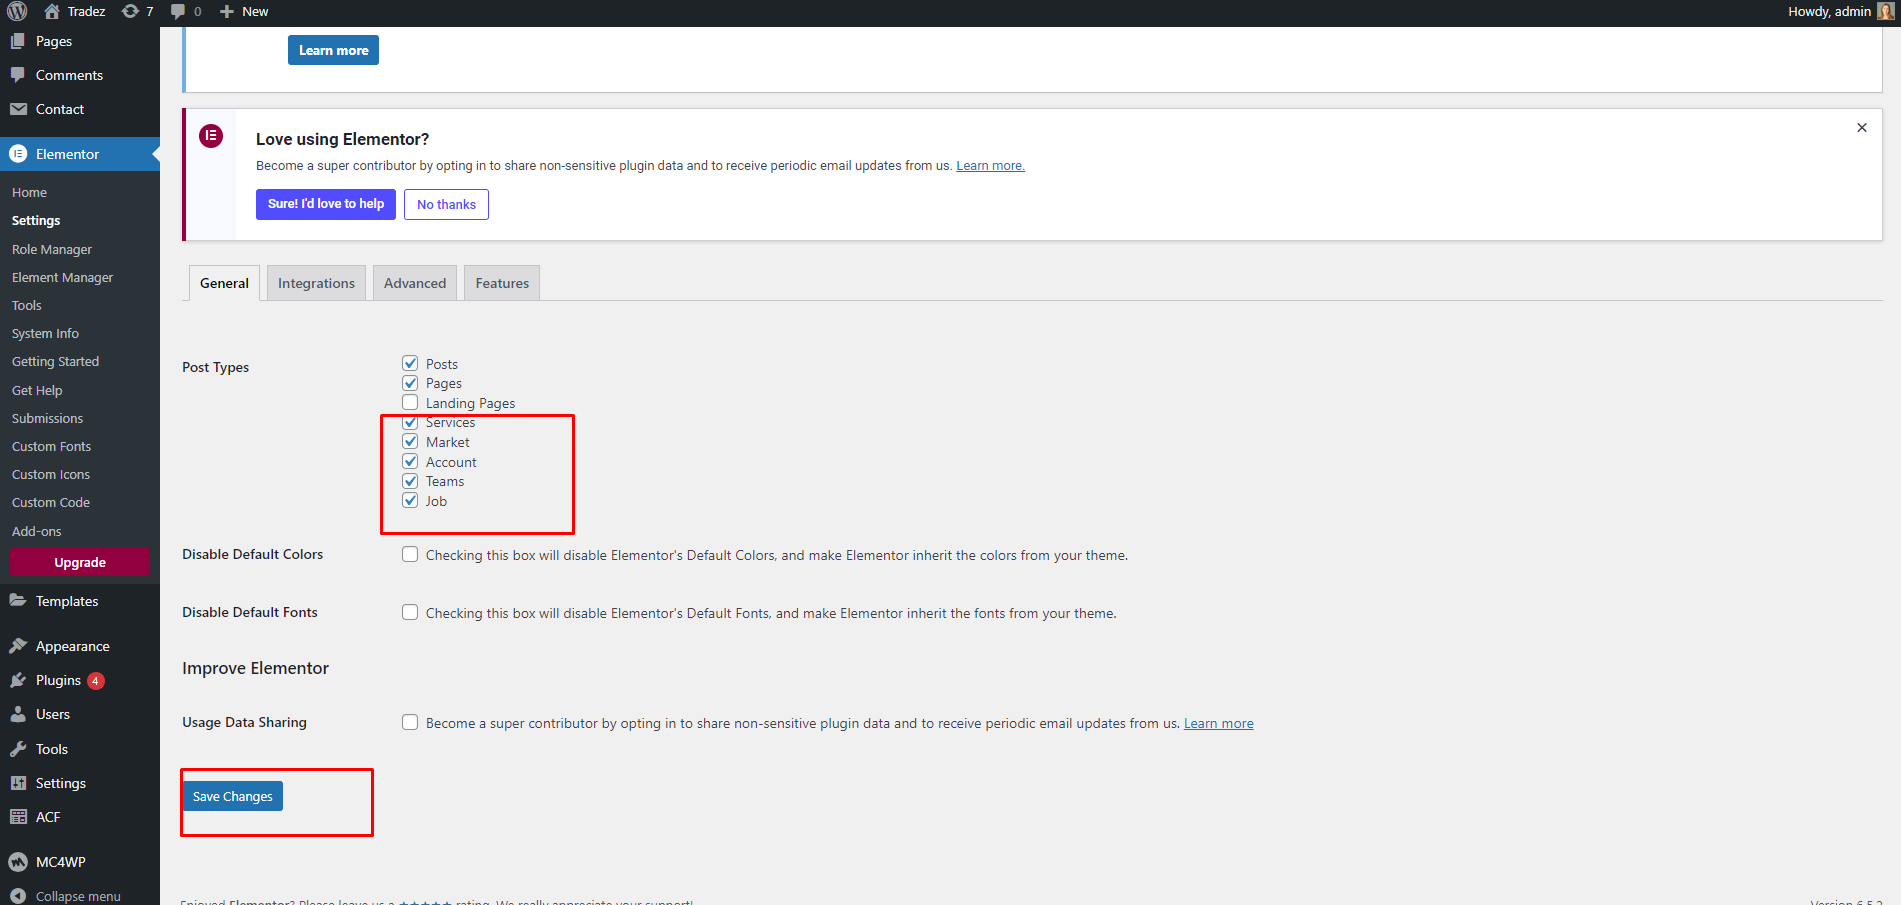Click the Elementor logo in the notice

pos(211,136)
